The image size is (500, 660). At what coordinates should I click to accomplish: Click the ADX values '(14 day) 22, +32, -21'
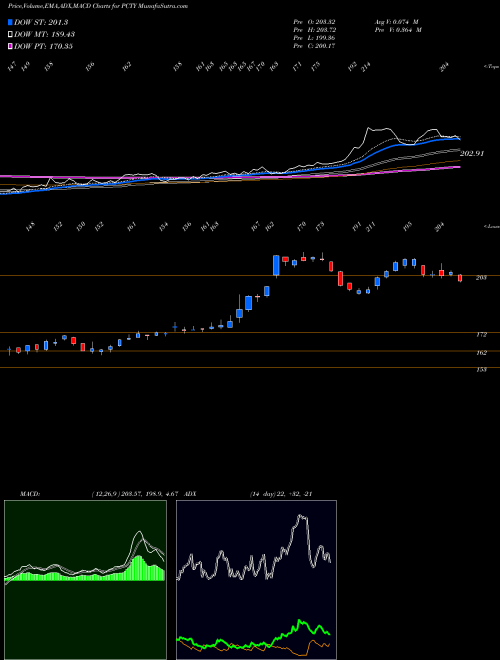click(281, 493)
